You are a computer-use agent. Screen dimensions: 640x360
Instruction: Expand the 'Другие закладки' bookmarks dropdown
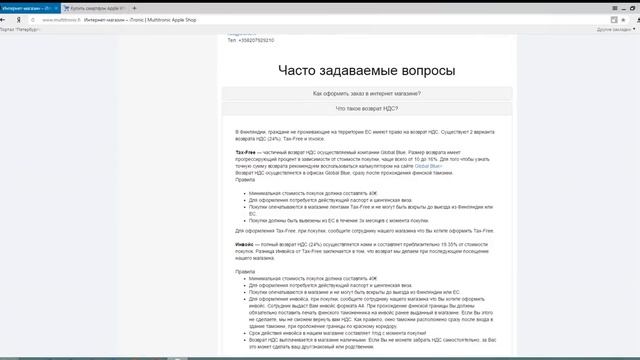click(x=616, y=29)
